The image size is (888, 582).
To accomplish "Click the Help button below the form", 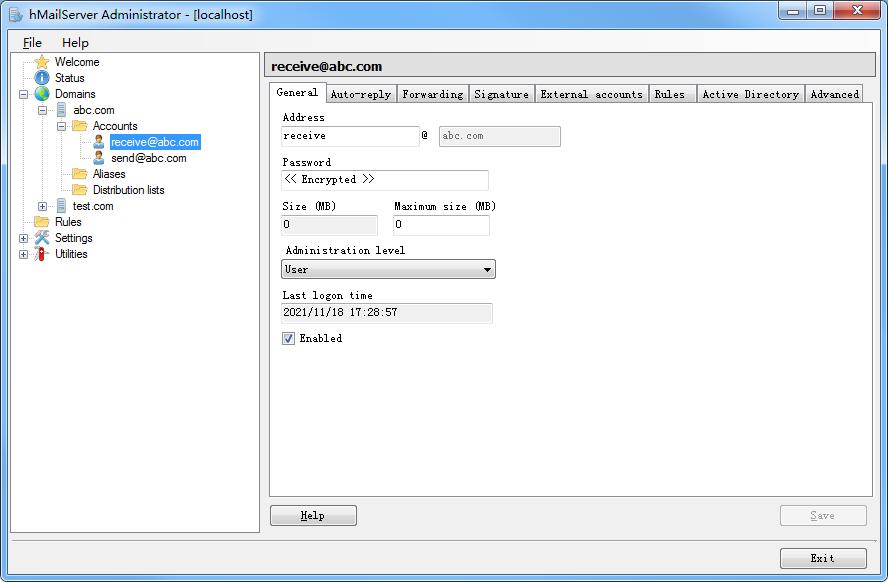I will pyautogui.click(x=313, y=515).
